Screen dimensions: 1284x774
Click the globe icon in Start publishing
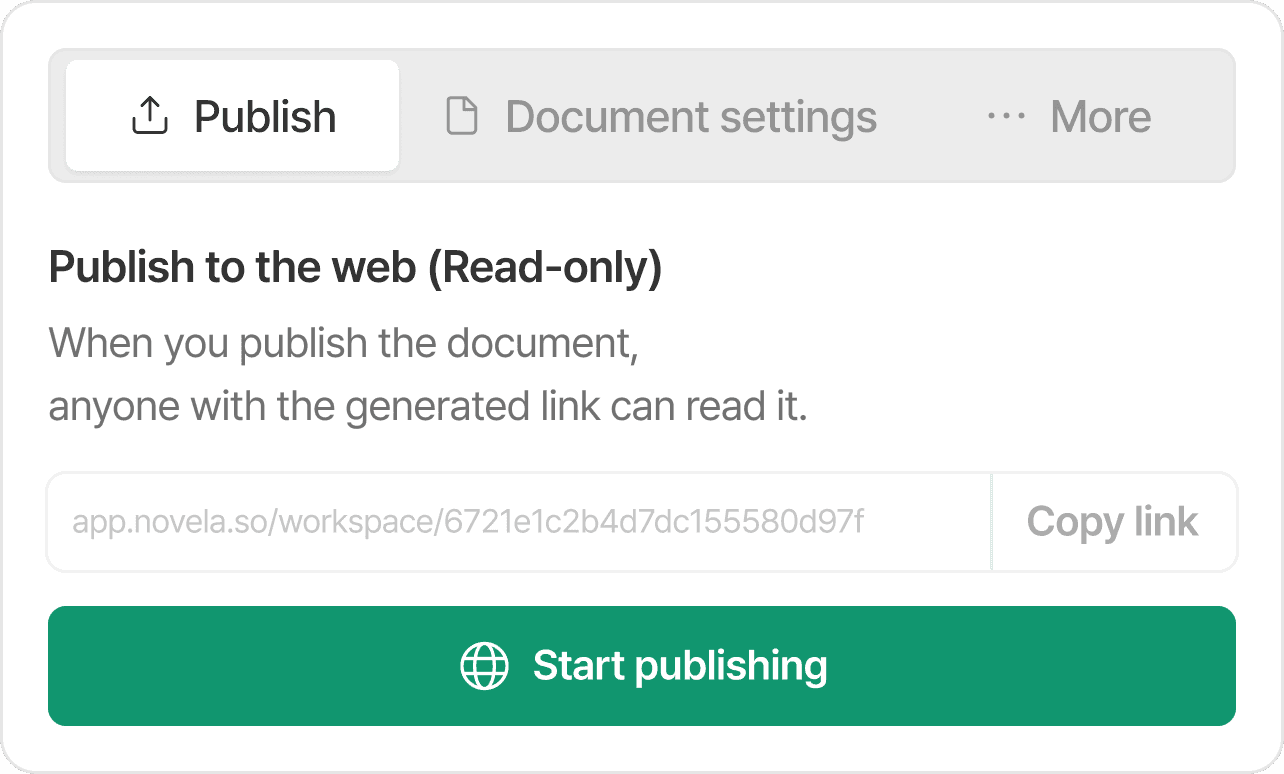click(484, 666)
